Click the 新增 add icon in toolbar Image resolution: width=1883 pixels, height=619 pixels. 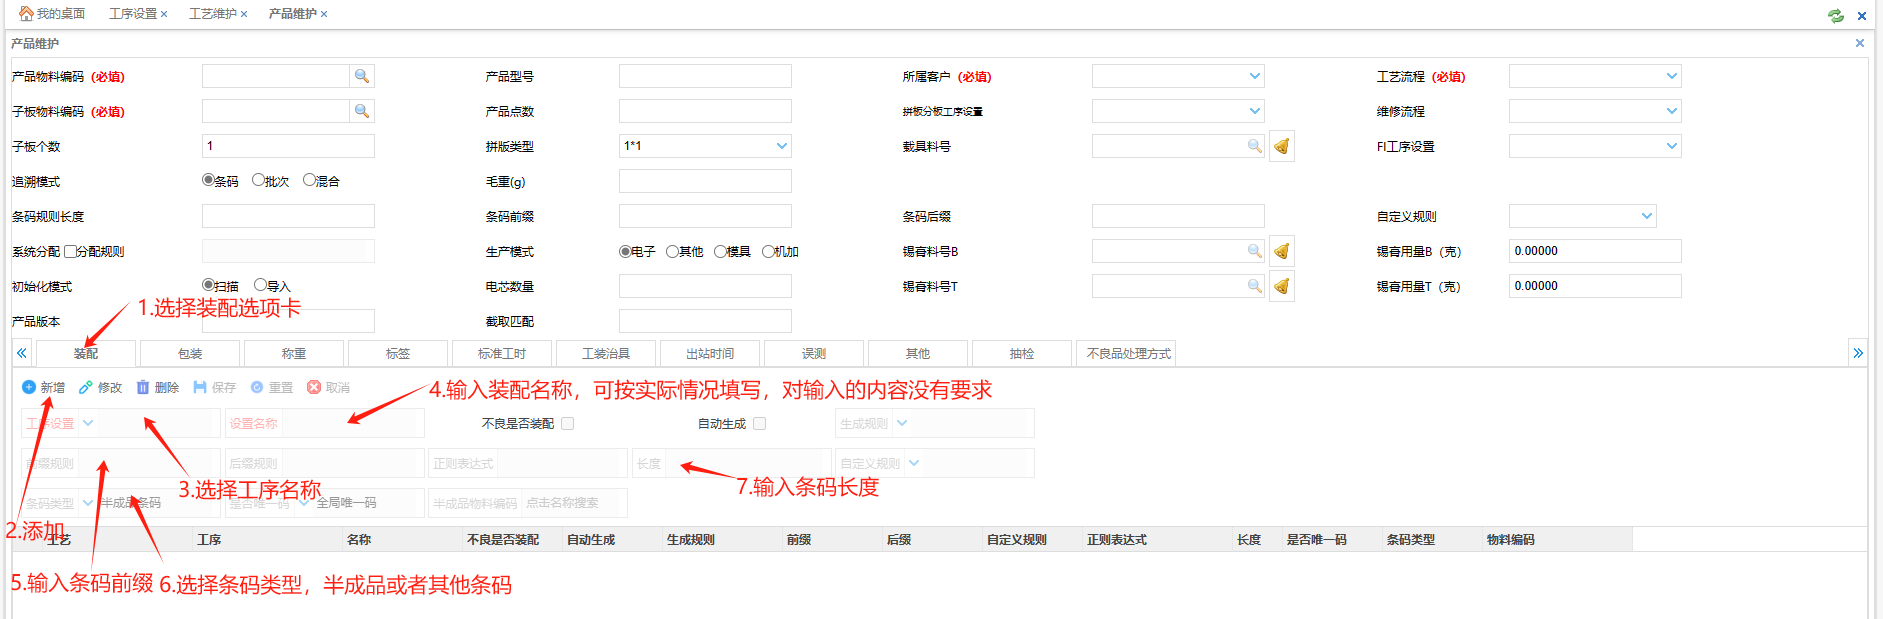29,387
